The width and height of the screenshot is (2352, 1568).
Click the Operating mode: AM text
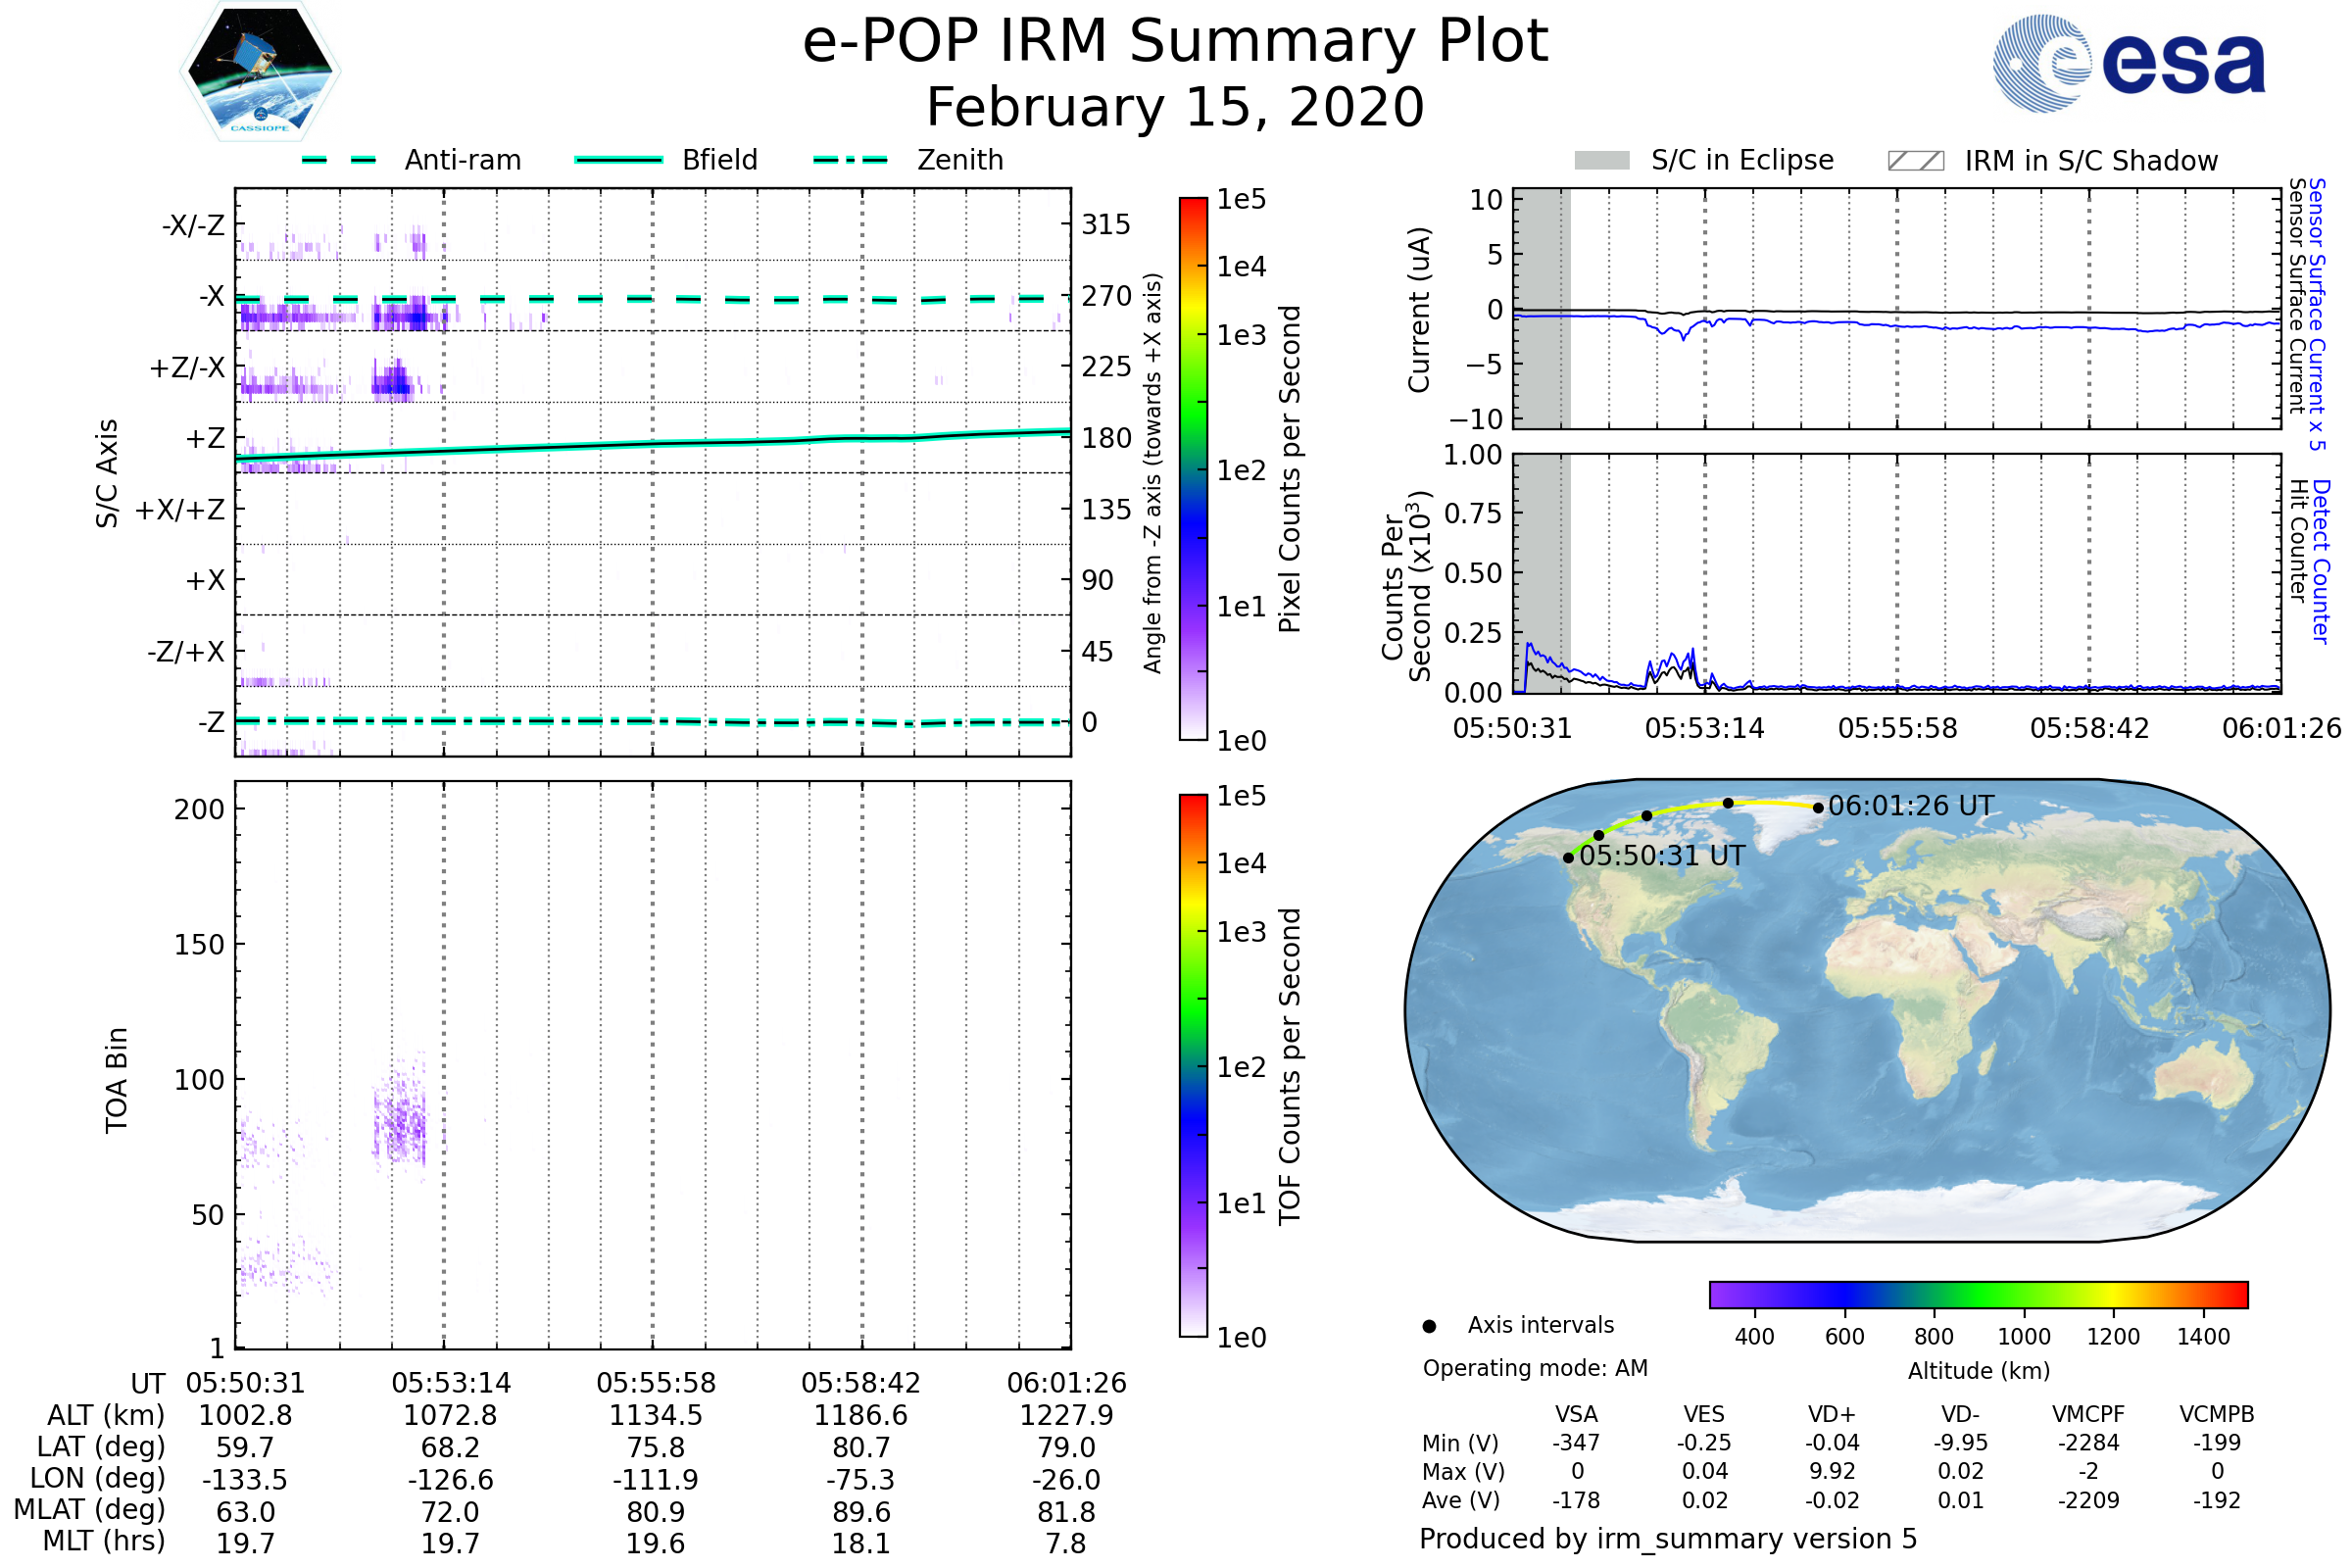[1535, 1368]
